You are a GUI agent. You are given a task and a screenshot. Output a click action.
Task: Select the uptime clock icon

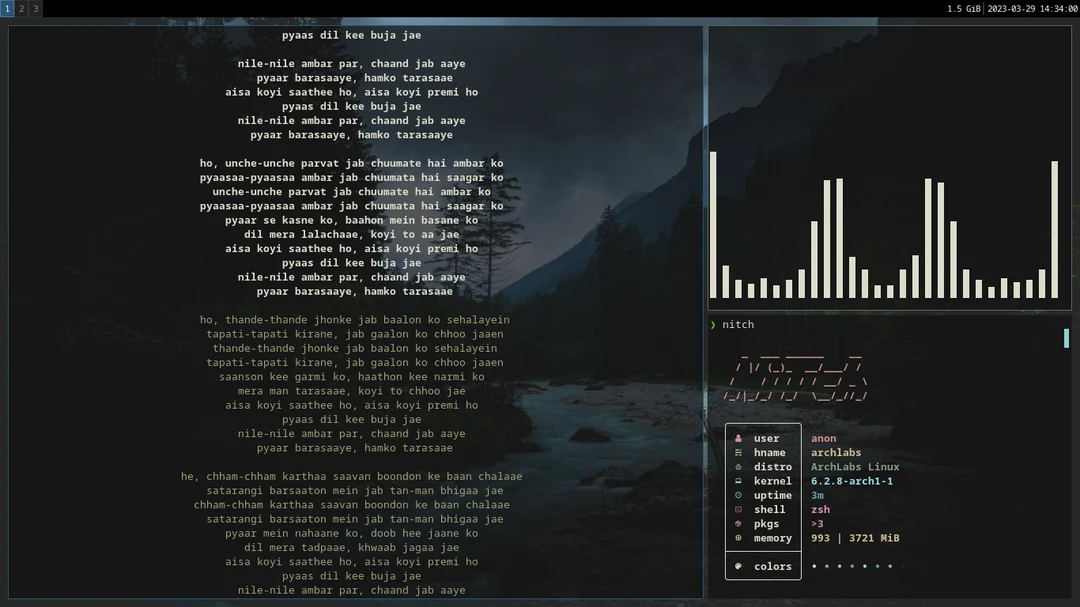[x=738, y=495]
